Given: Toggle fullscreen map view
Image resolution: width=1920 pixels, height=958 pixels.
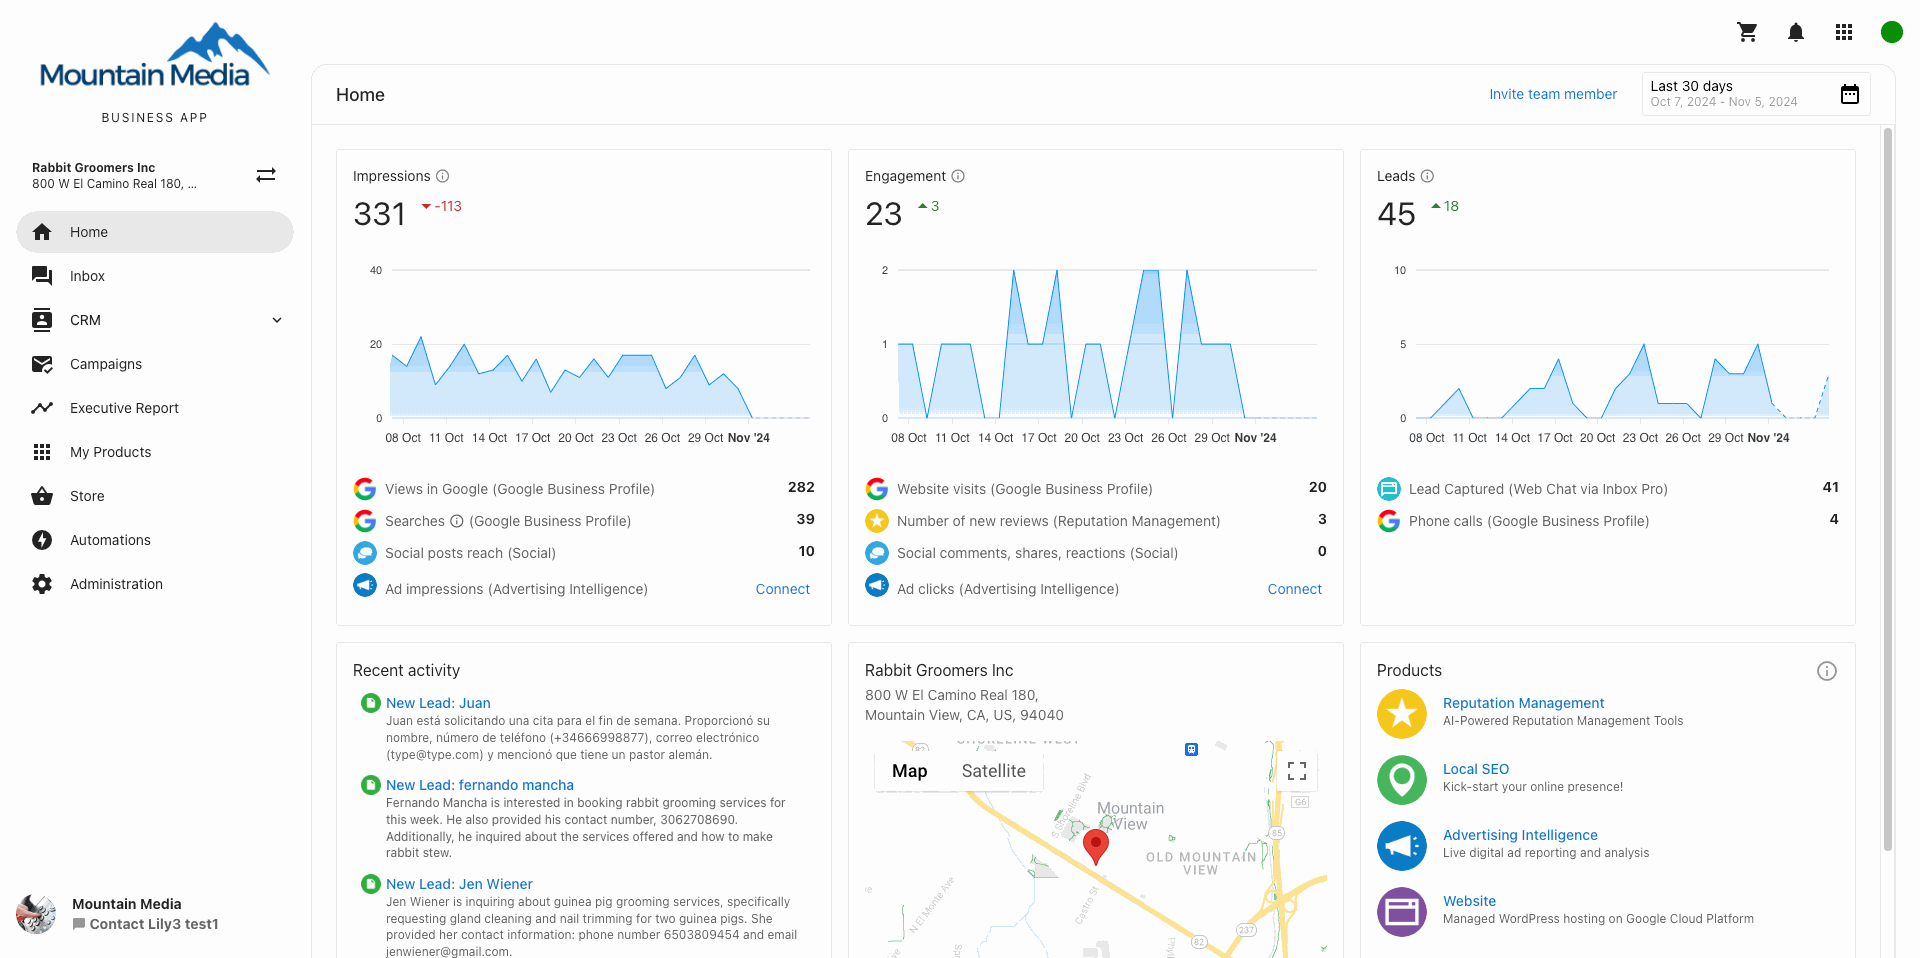Looking at the screenshot, I should [x=1297, y=771].
